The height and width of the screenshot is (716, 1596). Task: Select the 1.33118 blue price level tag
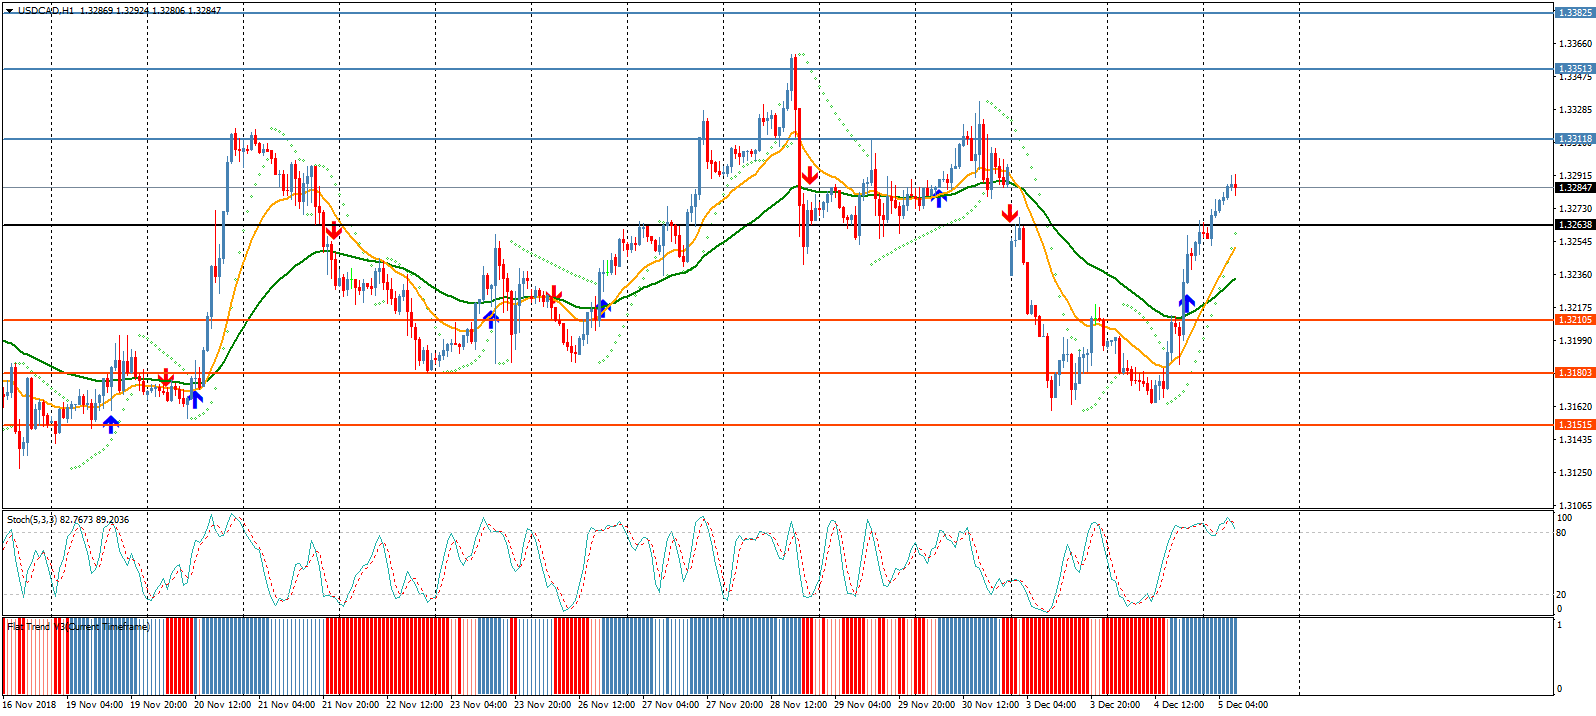(x=1574, y=139)
